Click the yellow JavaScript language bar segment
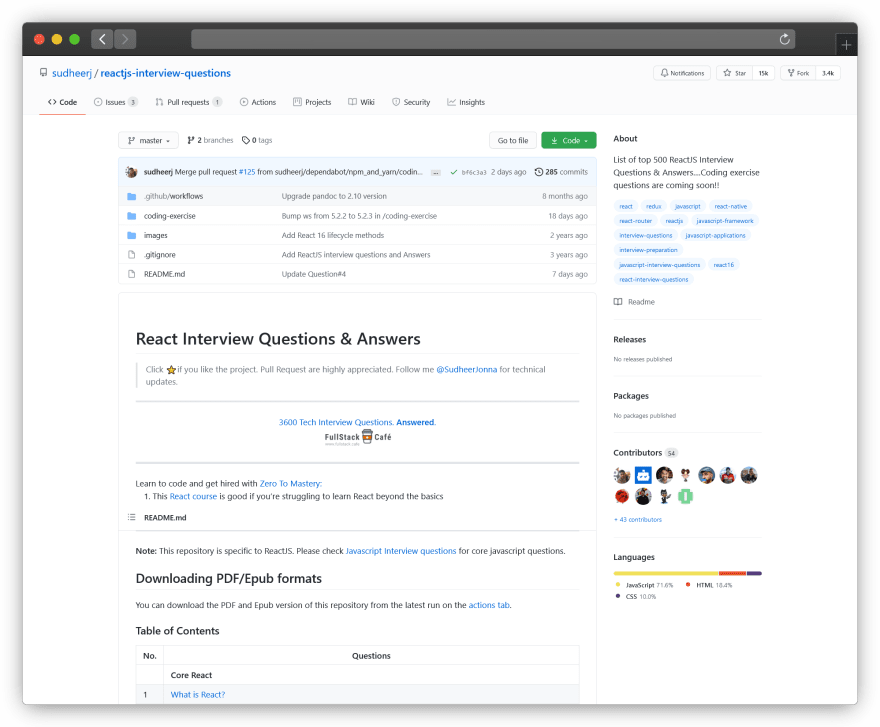 point(666,573)
